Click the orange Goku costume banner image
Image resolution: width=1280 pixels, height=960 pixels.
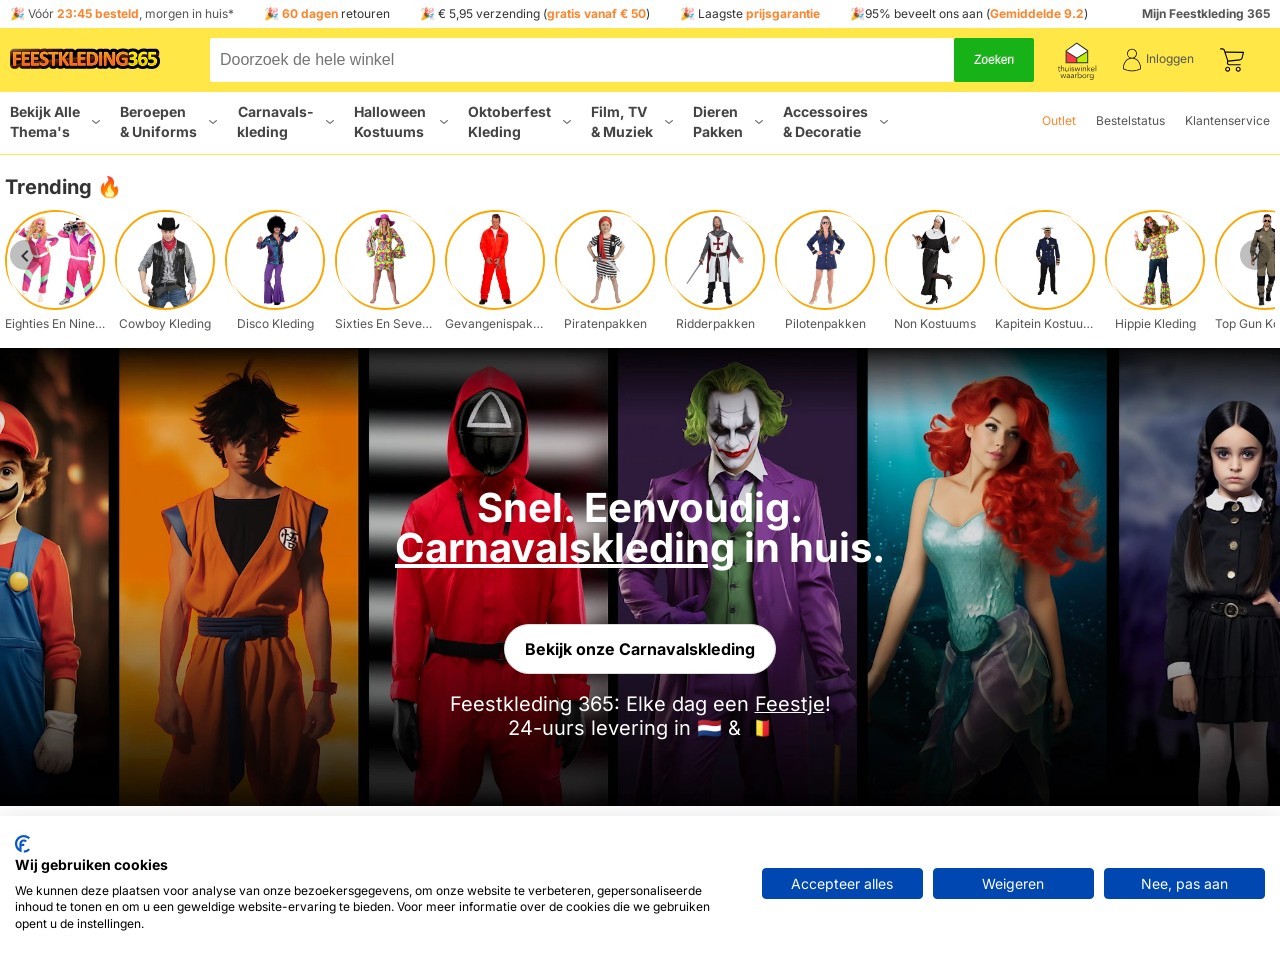click(x=239, y=577)
